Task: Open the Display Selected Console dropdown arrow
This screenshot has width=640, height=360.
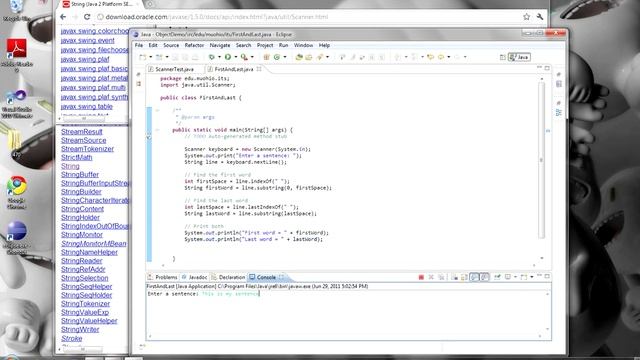Action: coord(515,277)
